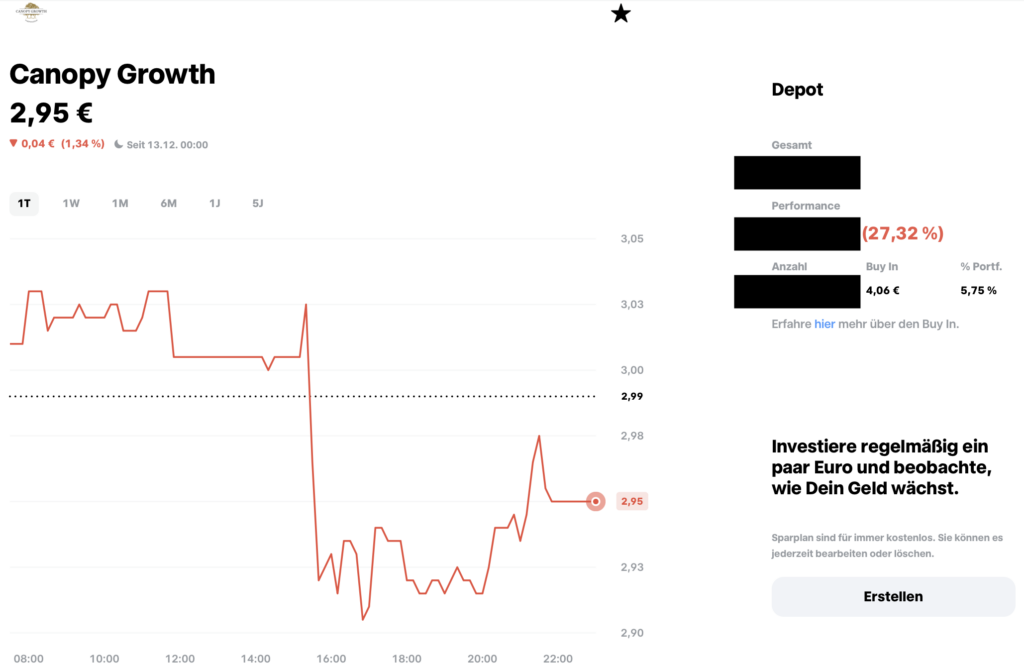The height and width of the screenshot is (668, 1024).
Task: Click the 4,06 € Buy In value
Action: pos(883,291)
